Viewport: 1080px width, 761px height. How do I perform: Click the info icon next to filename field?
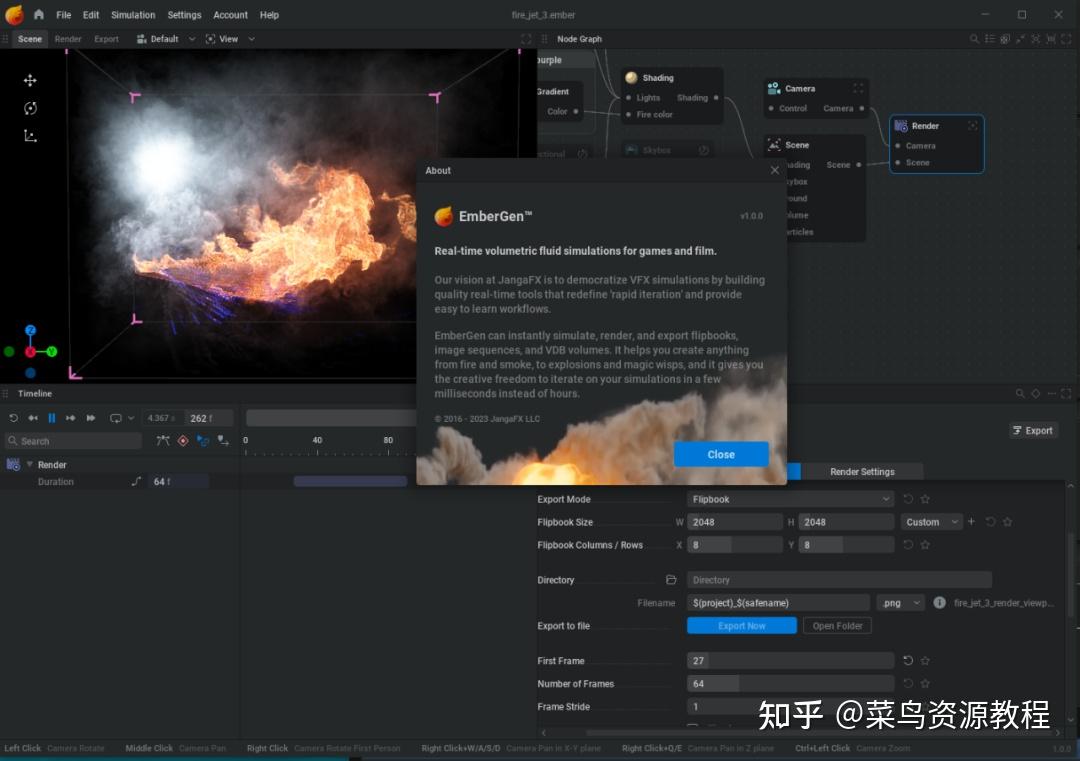point(938,603)
